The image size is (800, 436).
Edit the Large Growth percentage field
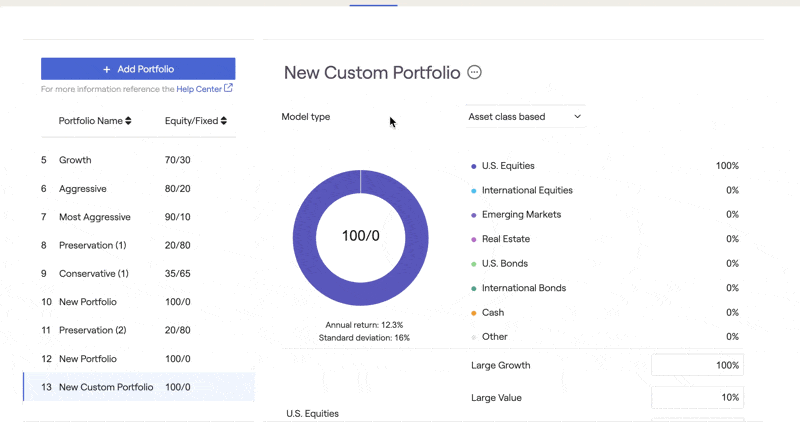pos(697,365)
